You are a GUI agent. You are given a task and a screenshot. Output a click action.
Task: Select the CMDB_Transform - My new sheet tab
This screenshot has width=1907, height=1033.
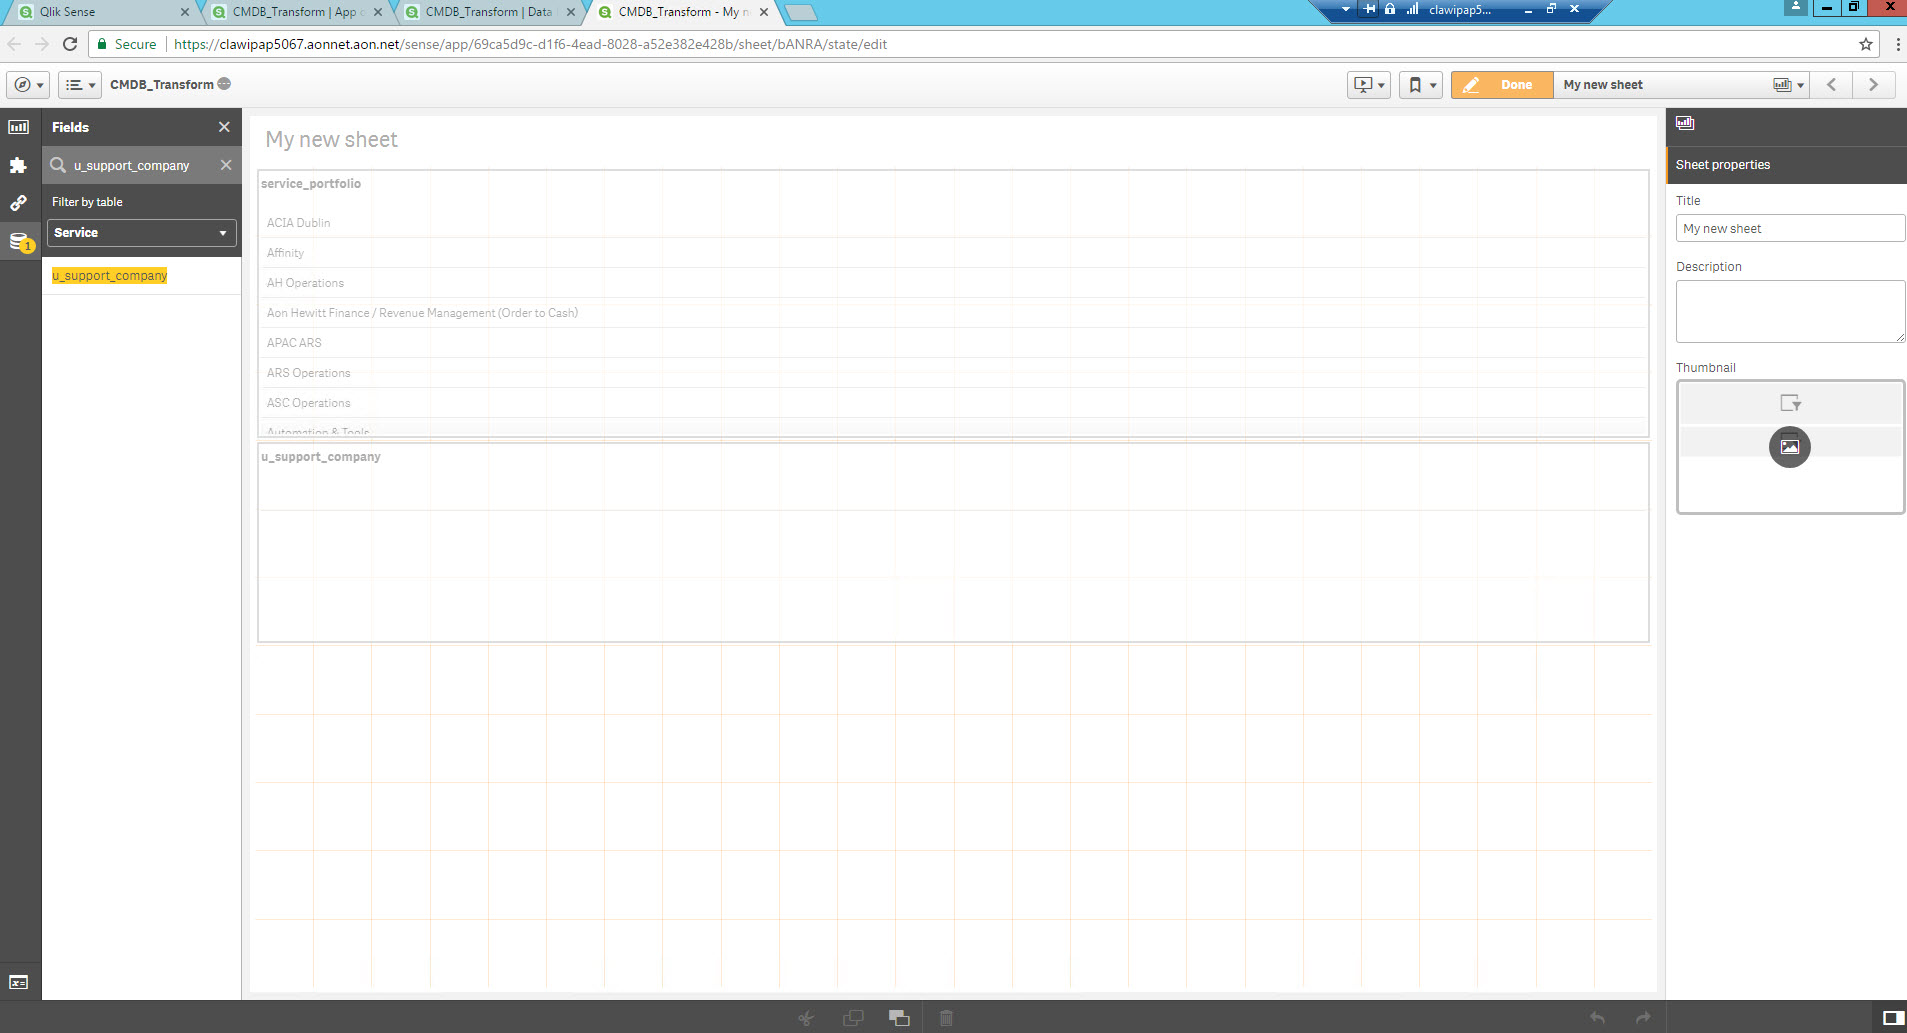coord(683,12)
